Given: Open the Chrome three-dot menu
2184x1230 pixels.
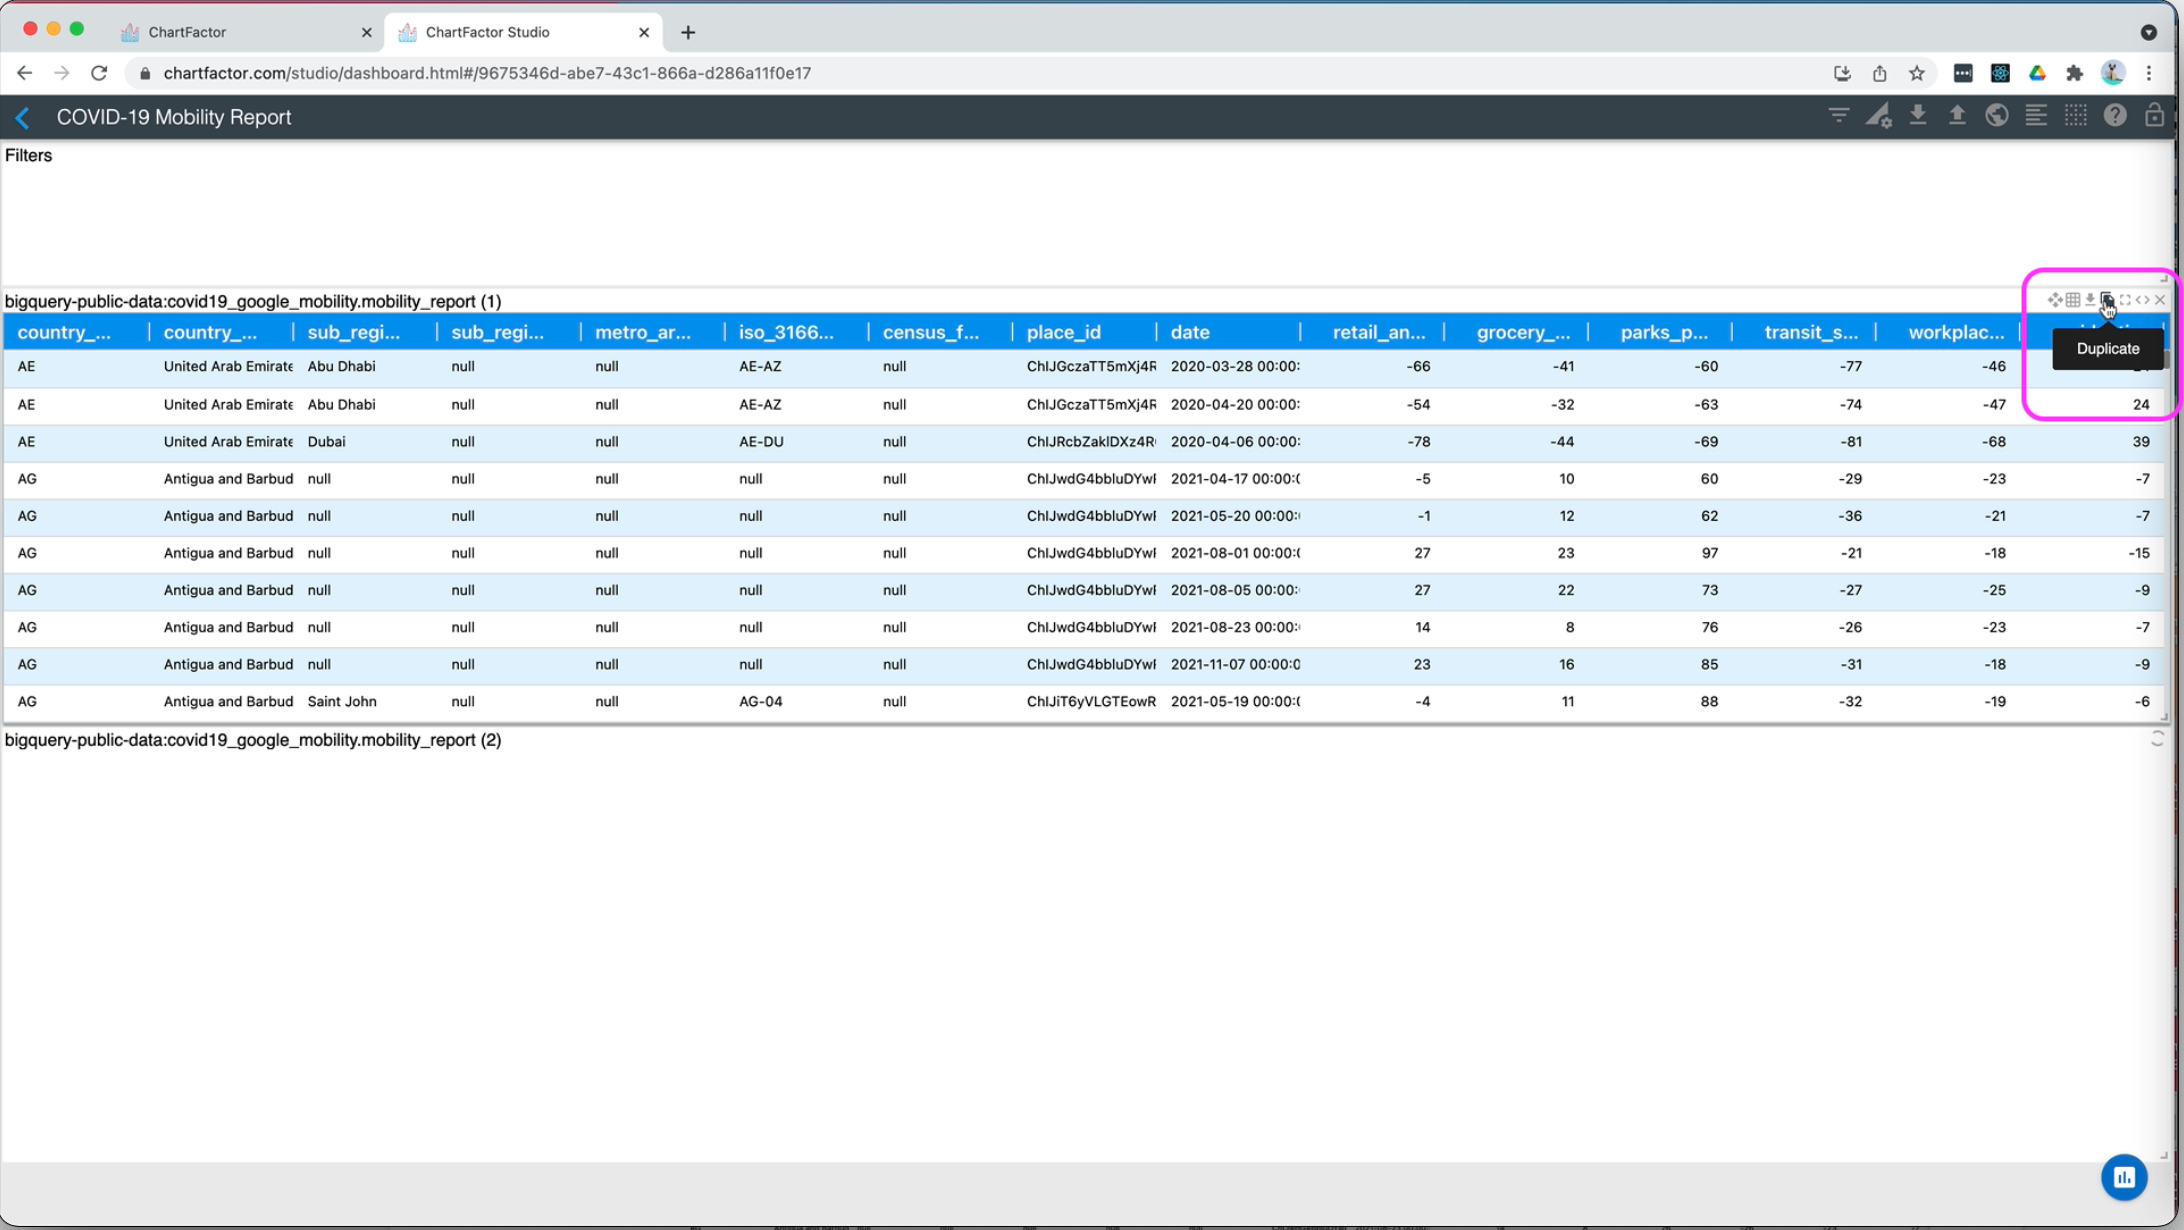Looking at the screenshot, I should (x=2149, y=73).
